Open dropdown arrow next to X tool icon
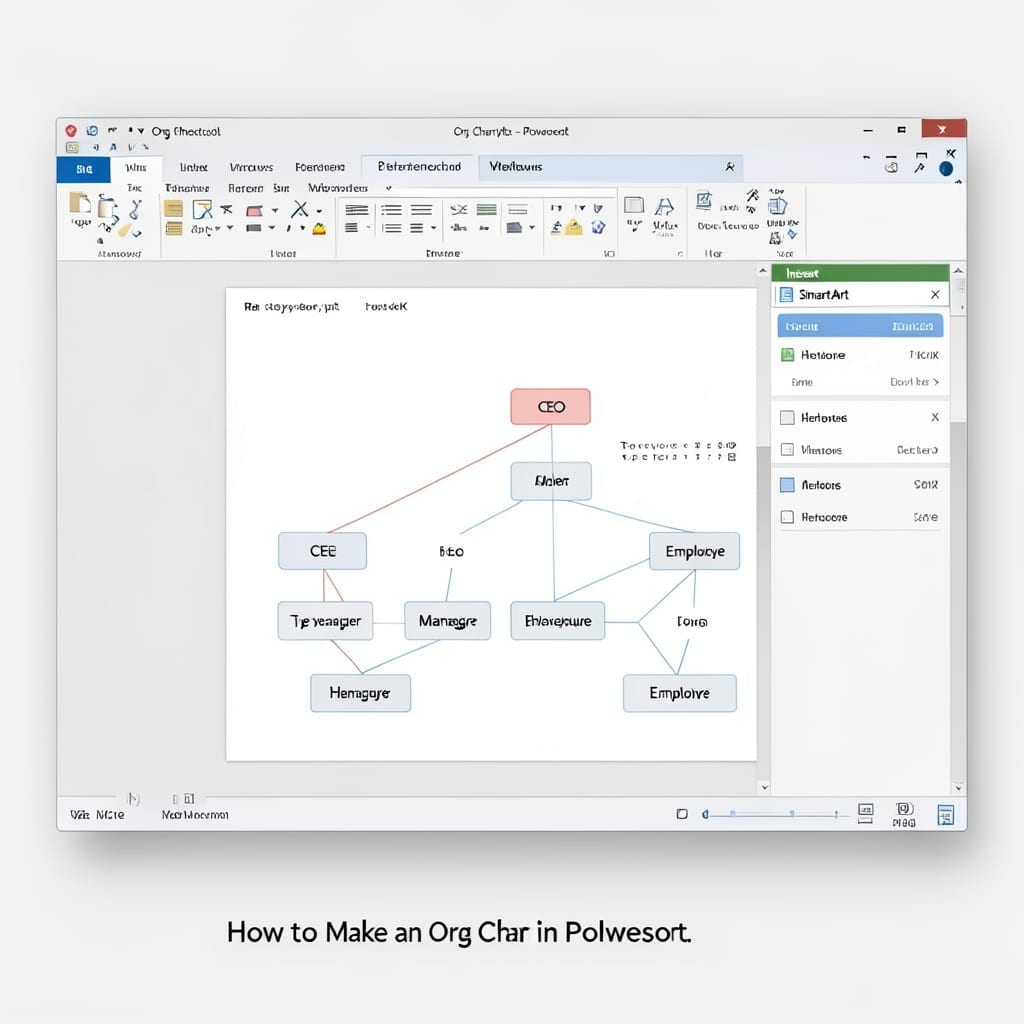 coord(319,211)
